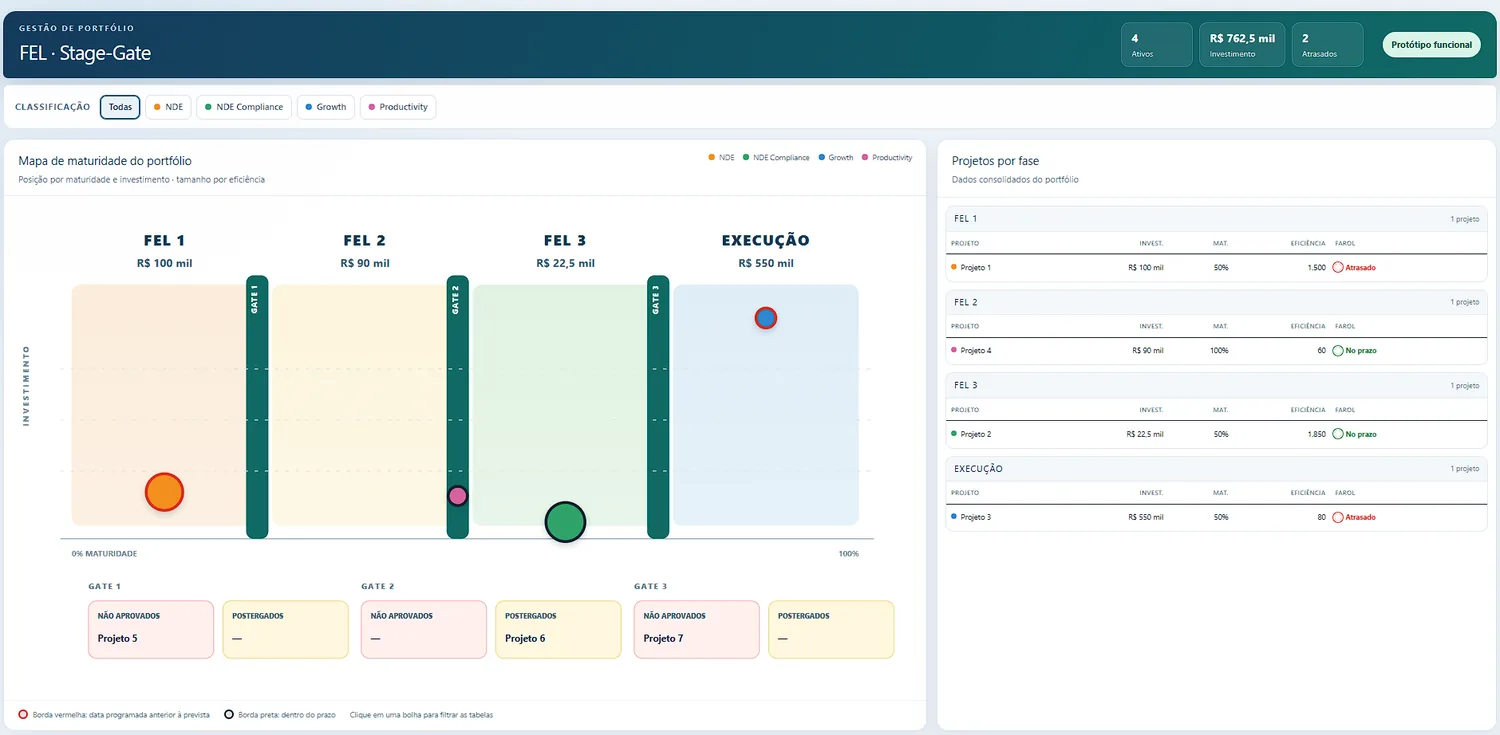Viewport: 1500px width, 735px height.
Task: Select the Productivity filter chip
Action: [x=398, y=107]
